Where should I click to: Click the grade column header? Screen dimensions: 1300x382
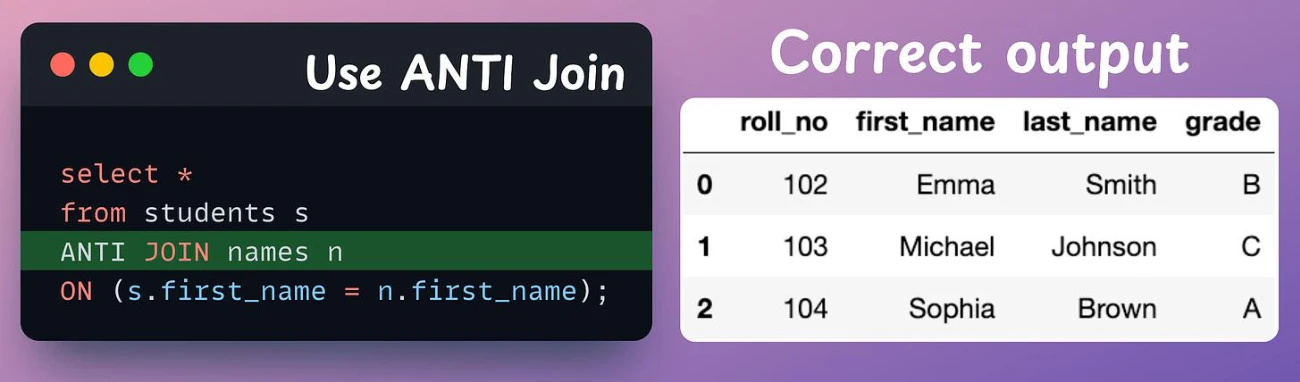1222,123
